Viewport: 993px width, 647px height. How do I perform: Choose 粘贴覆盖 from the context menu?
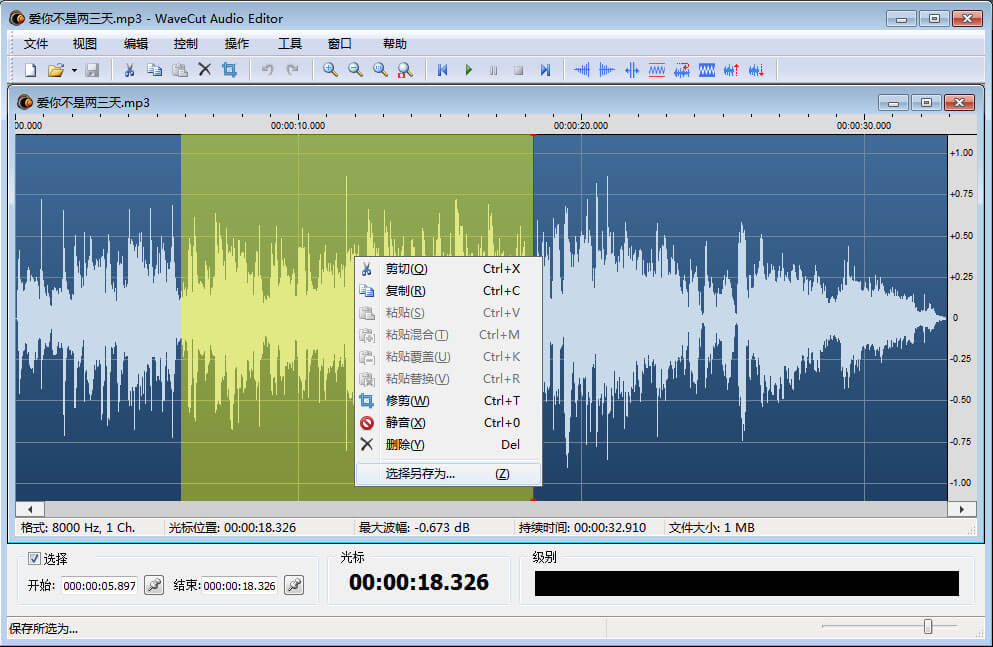click(x=448, y=357)
